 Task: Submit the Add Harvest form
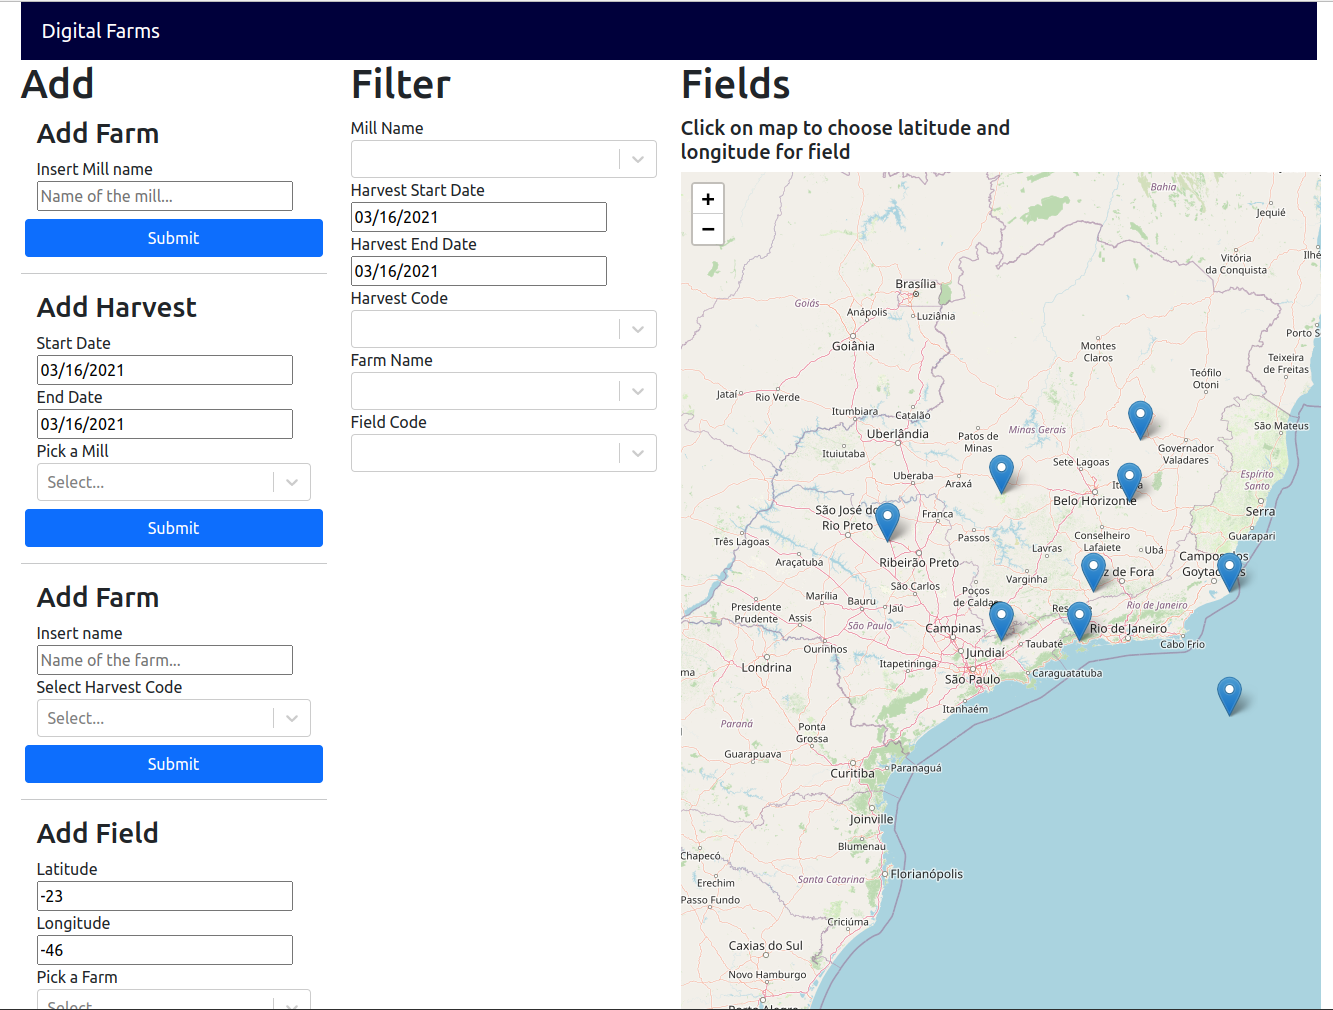[174, 528]
